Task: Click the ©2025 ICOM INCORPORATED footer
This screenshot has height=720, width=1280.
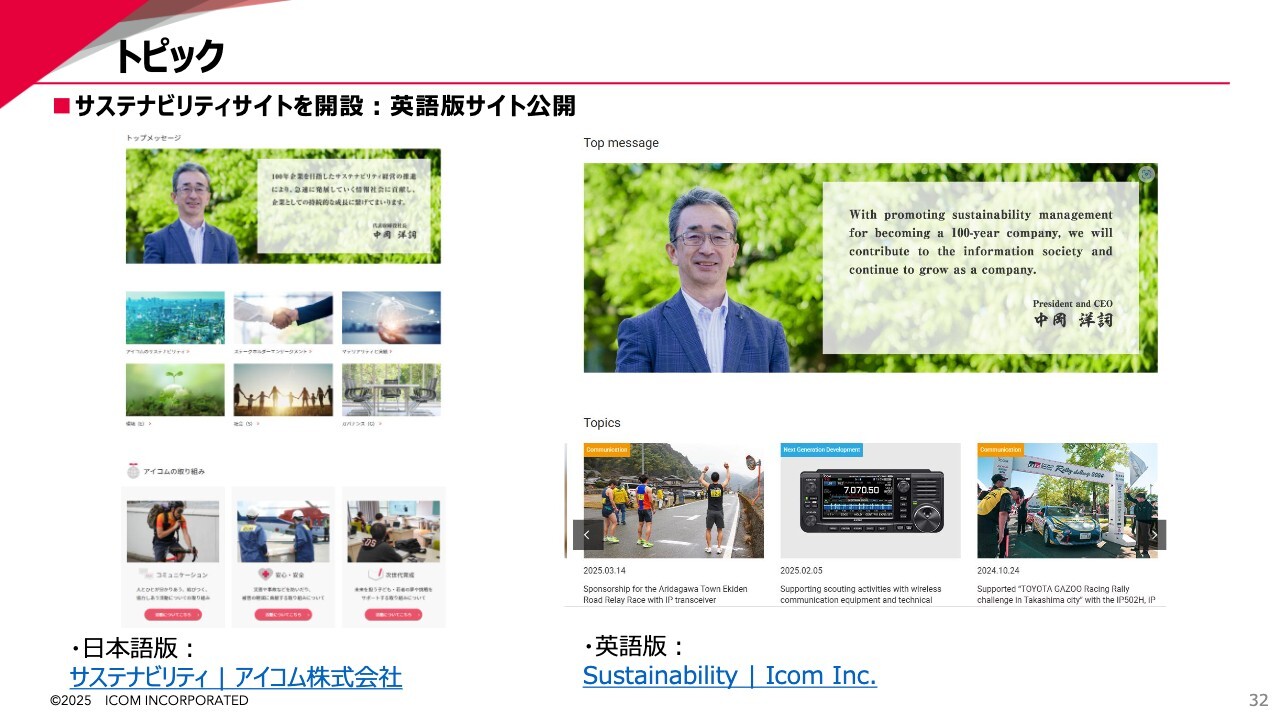Action: pos(149,701)
